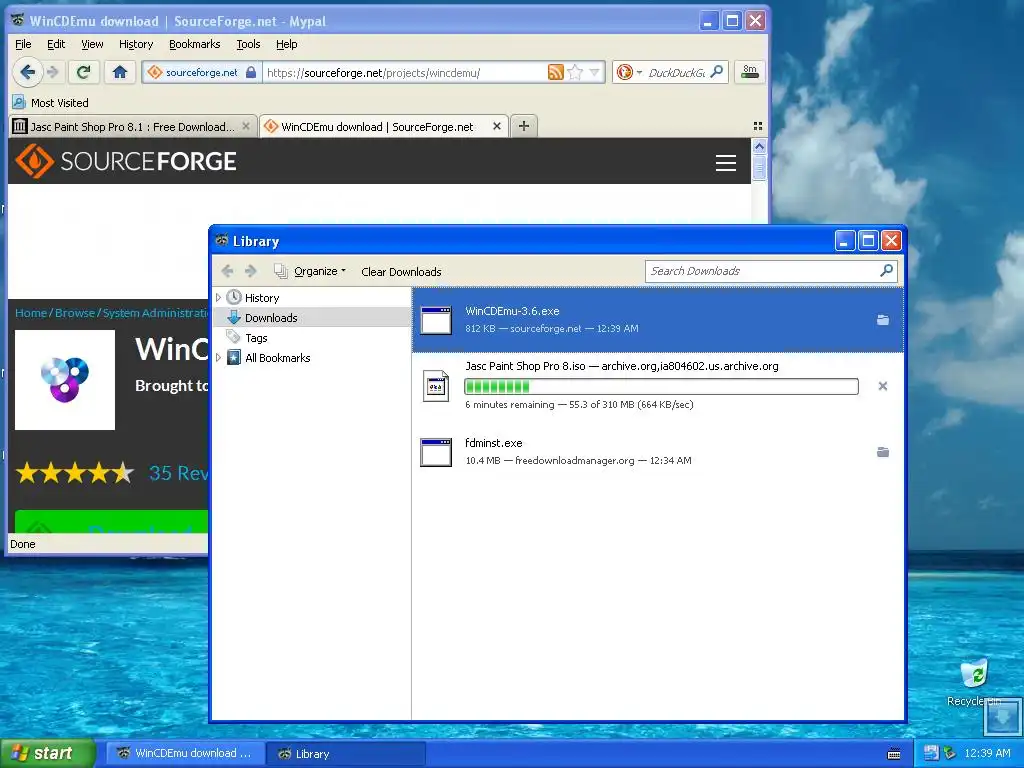1024x768 pixels.
Task: Open the History menu in Mypal
Action: pos(136,44)
